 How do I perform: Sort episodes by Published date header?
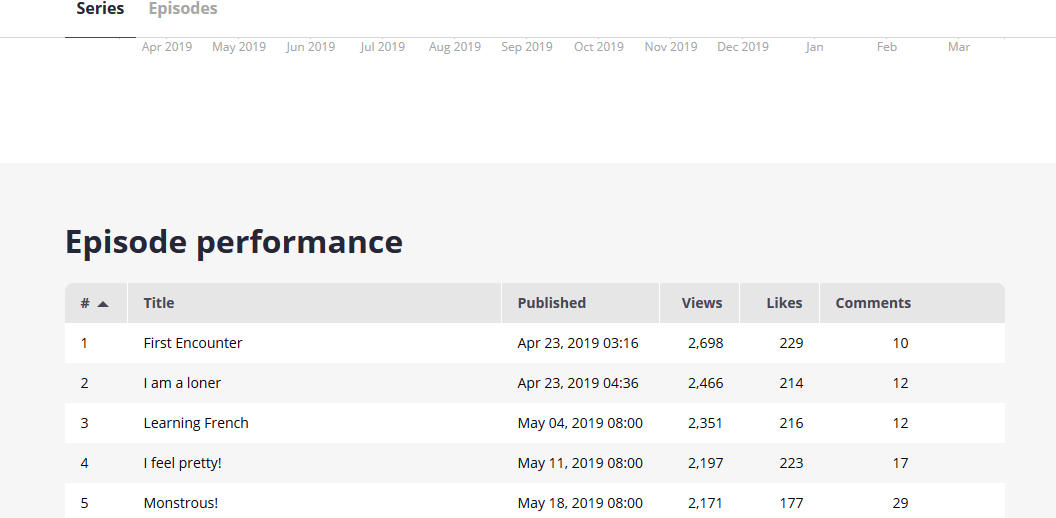pyautogui.click(x=551, y=303)
